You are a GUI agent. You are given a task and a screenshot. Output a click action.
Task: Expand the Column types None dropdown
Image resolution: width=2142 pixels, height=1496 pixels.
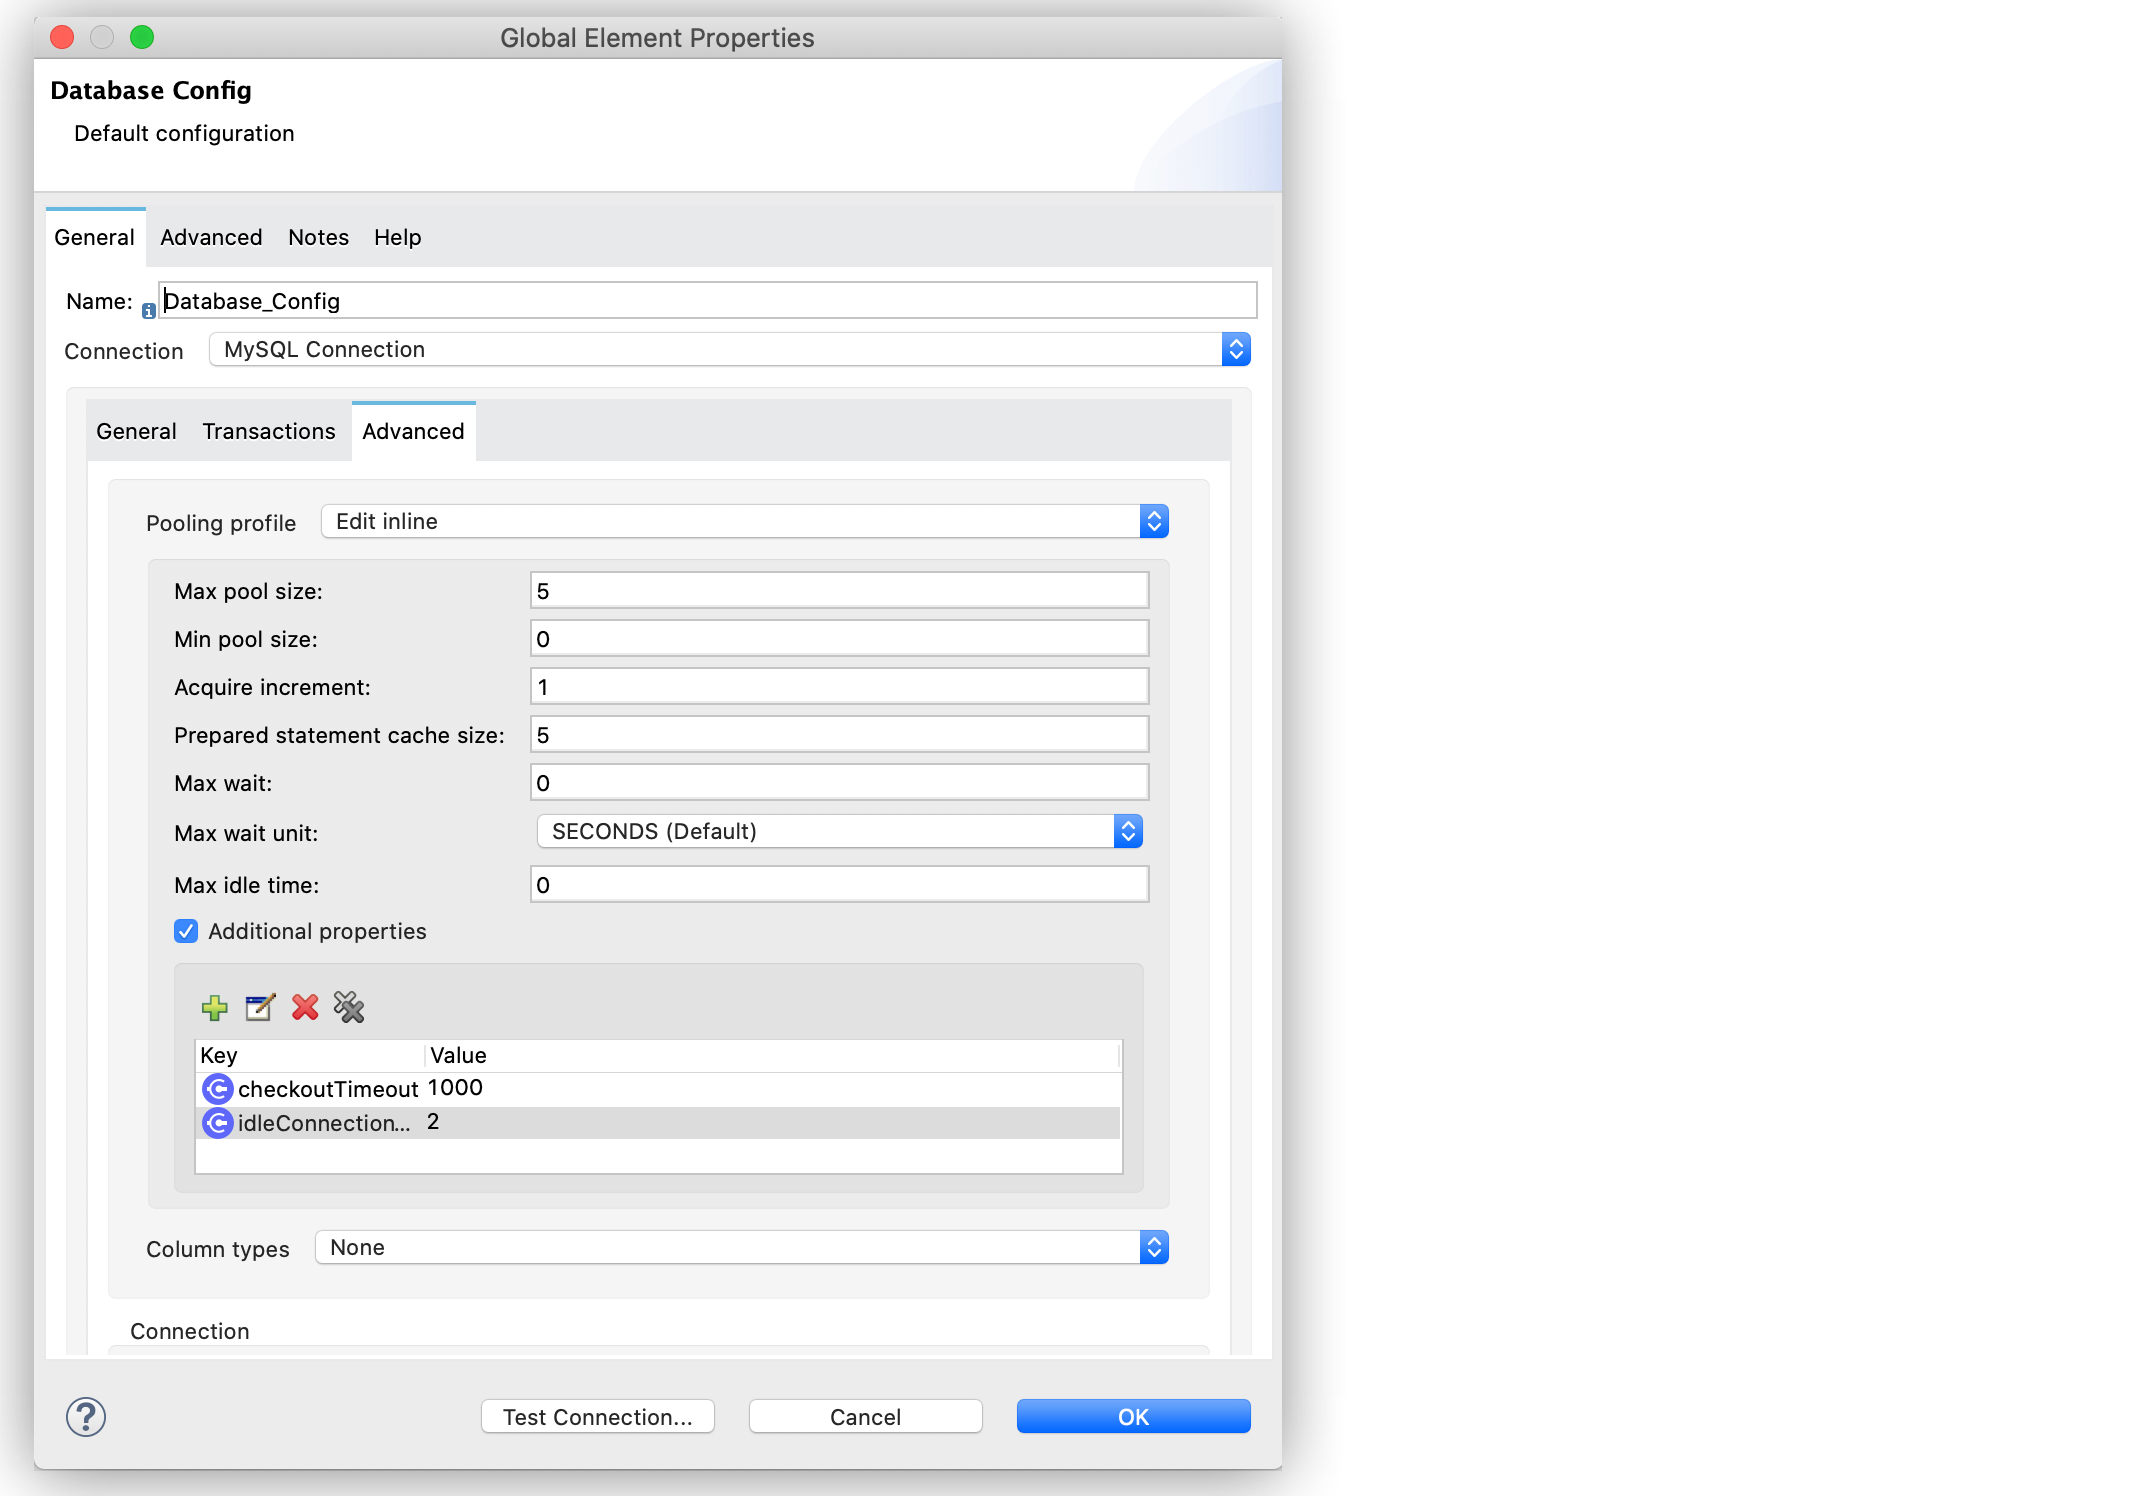coord(1154,1247)
